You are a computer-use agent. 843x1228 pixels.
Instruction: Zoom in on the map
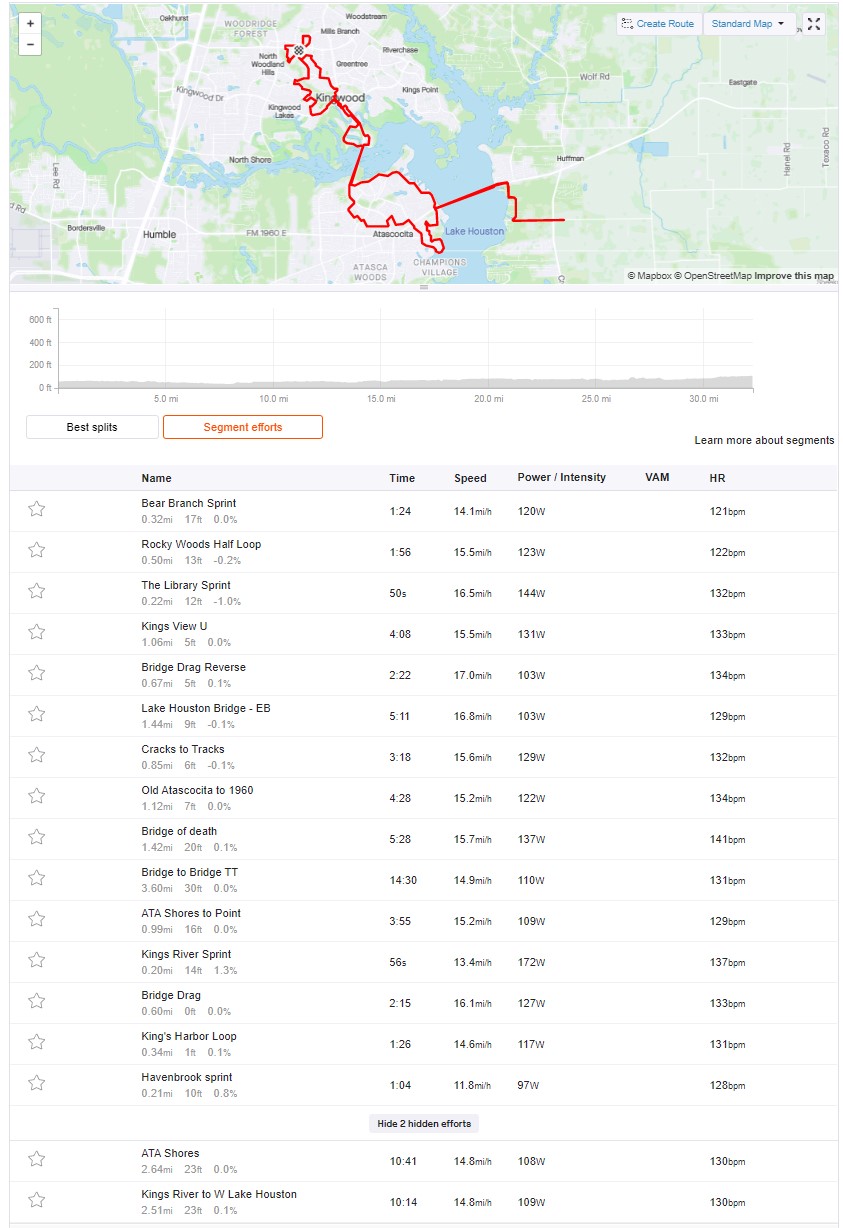30,24
